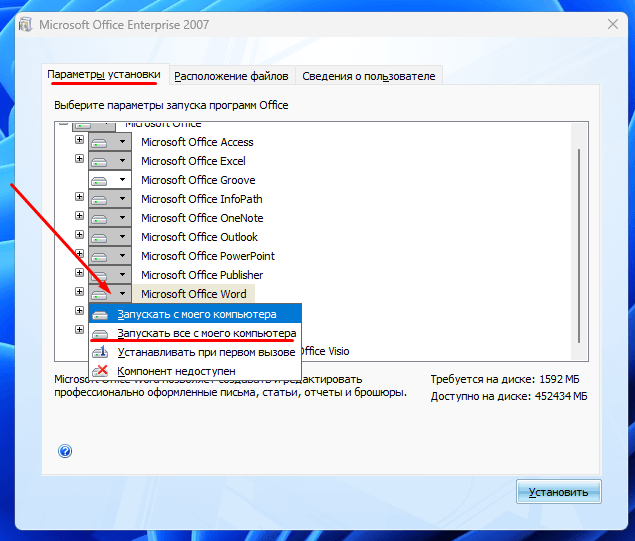Select the 'Microsoft Office Access' tree label
Image resolution: width=635 pixels, height=541 pixels.
click(x=197, y=142)
